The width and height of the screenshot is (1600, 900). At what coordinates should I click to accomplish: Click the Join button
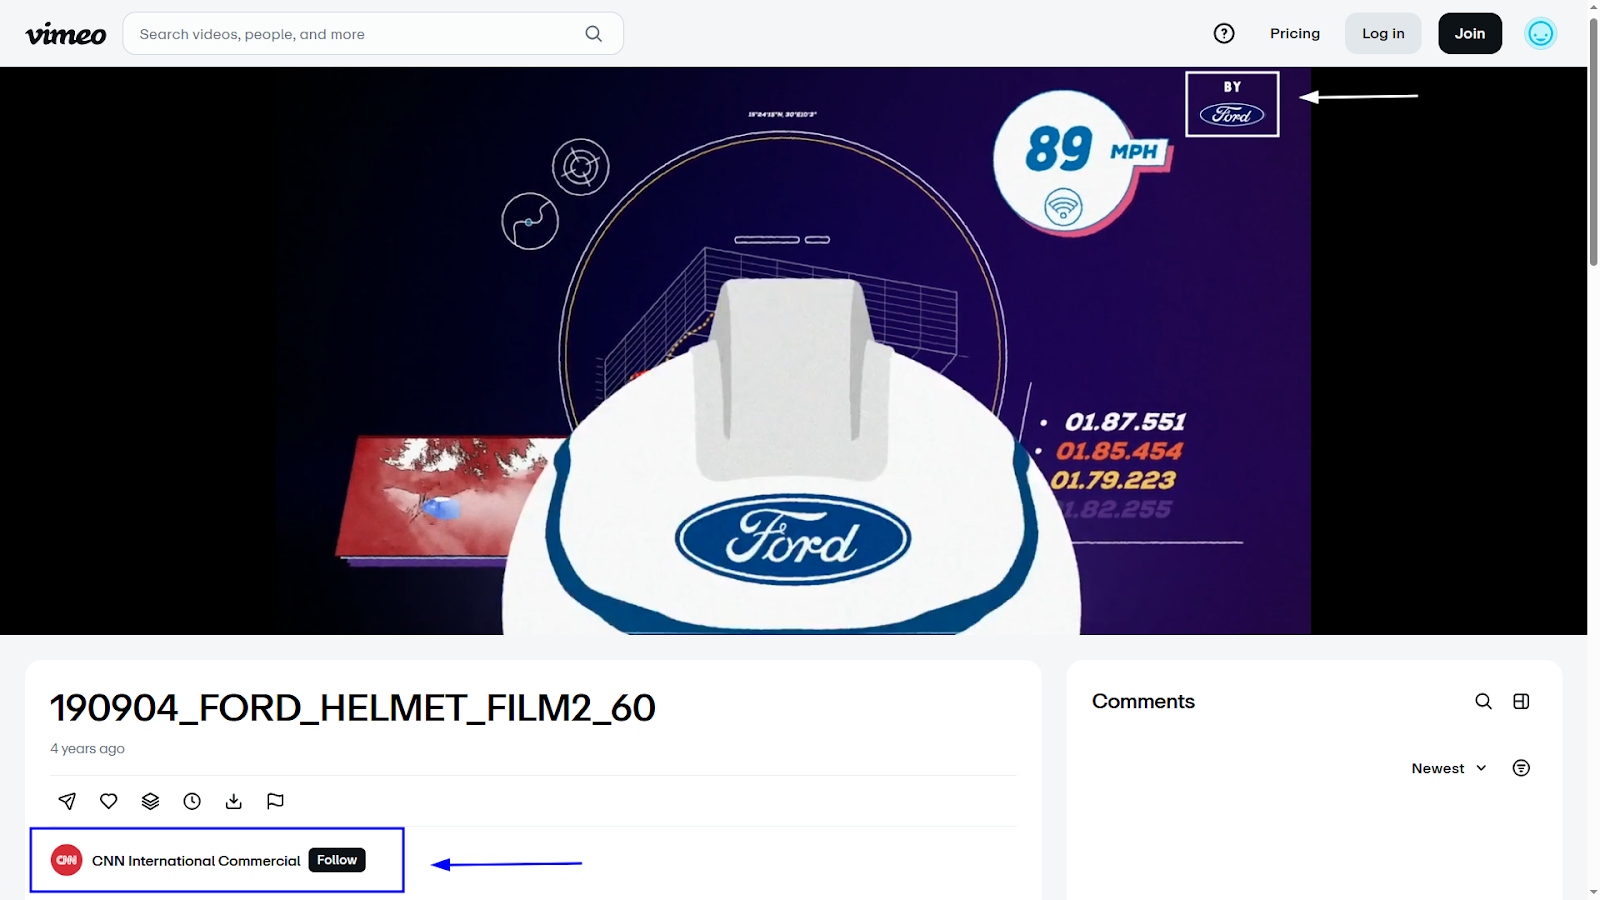click(x=1470, y=34)
